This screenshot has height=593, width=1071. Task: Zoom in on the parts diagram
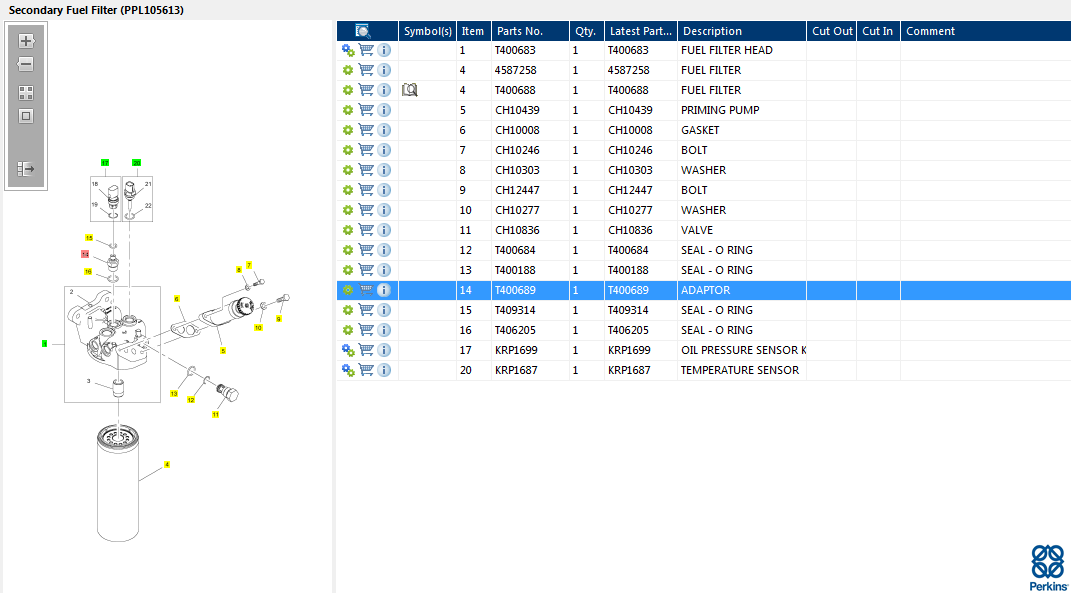(x=26, y=41)
